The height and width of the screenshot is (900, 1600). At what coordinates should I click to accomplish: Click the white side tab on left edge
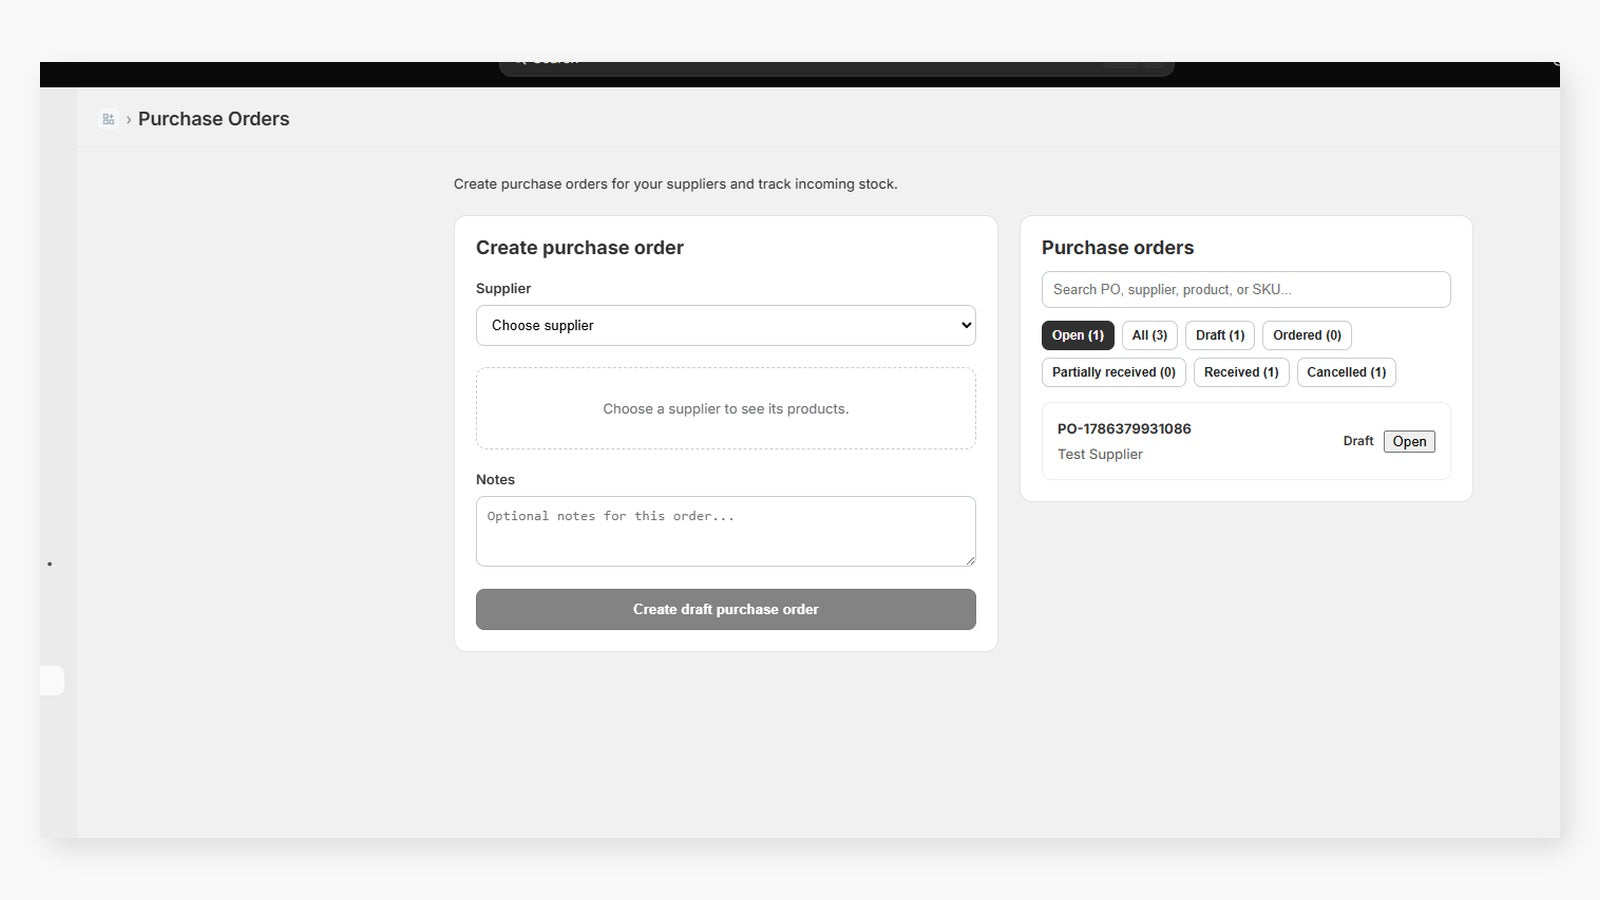click(52, 680)
